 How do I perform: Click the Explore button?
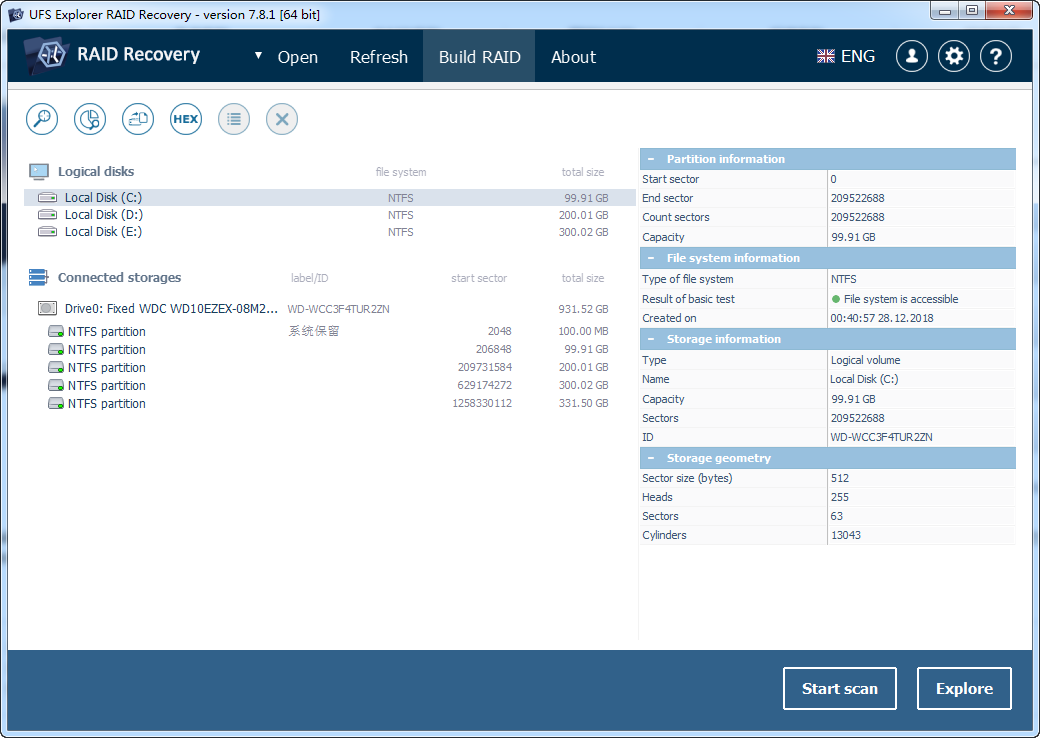964,688
